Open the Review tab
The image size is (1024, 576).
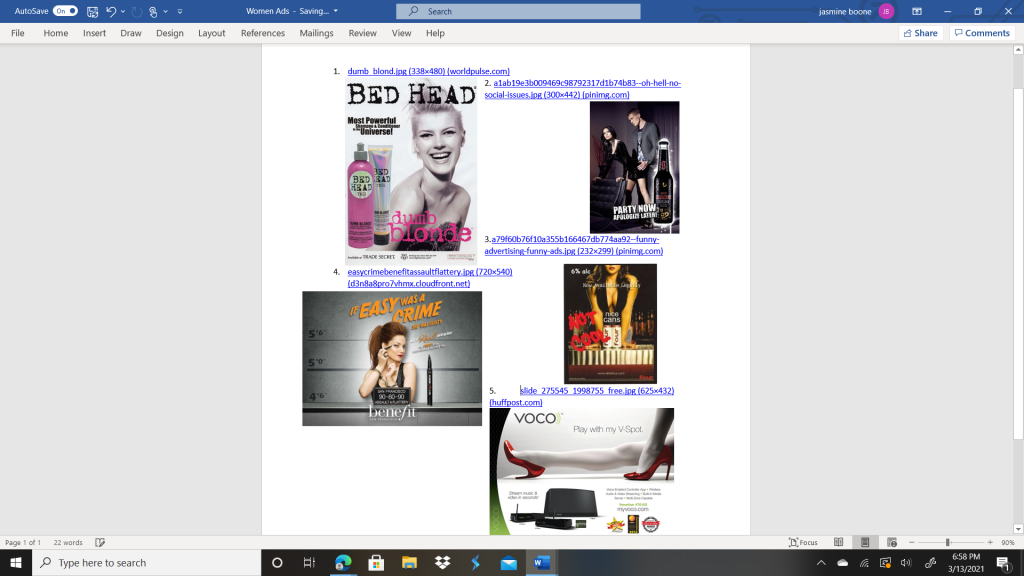[x=362, y=33]
